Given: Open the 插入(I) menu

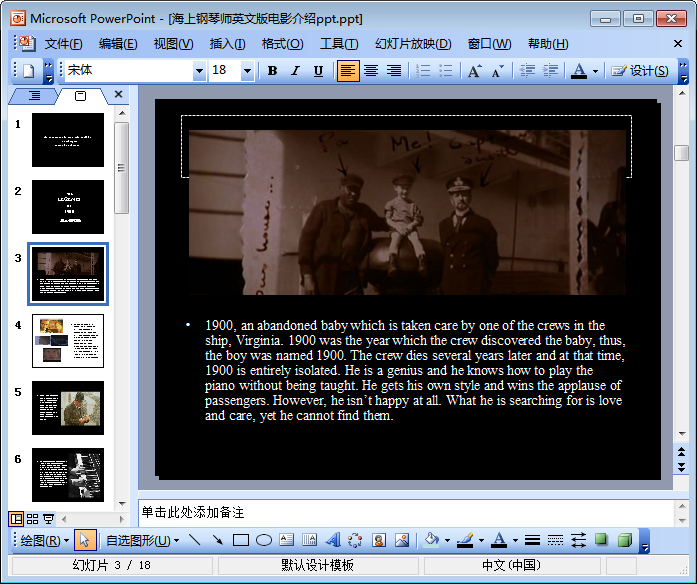Looking at the screenshot, I should coord(227,43).
